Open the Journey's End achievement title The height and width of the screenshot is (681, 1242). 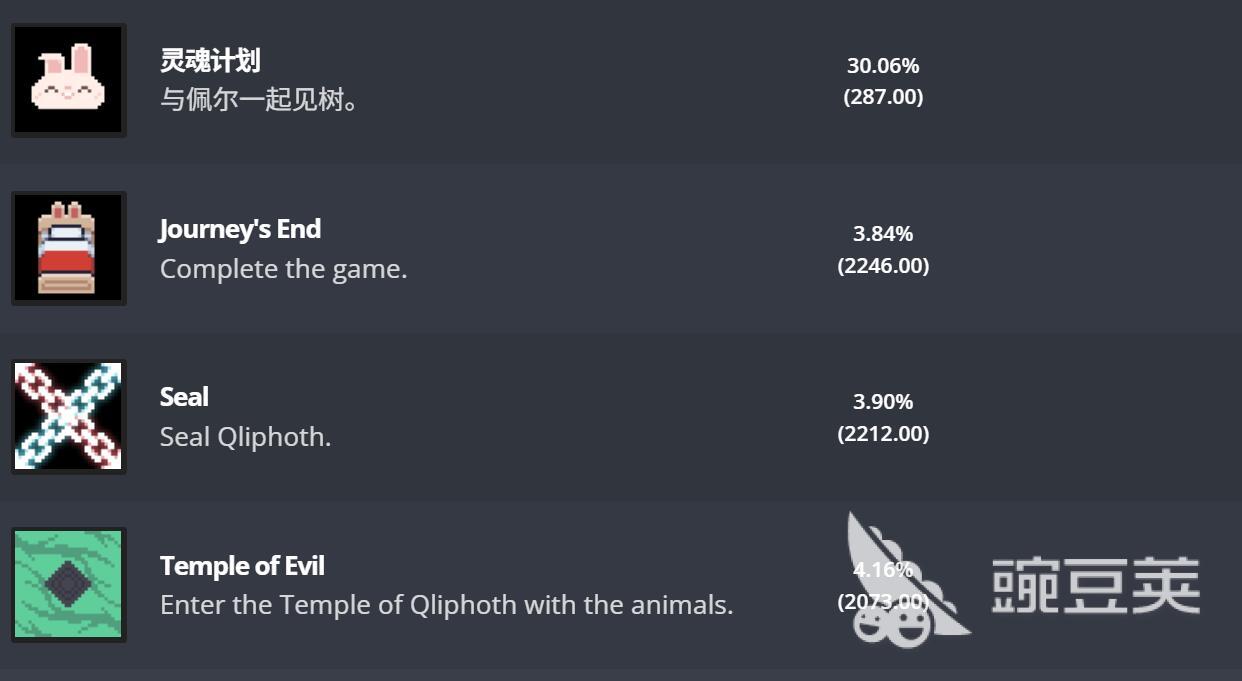(x=240, y=230)
